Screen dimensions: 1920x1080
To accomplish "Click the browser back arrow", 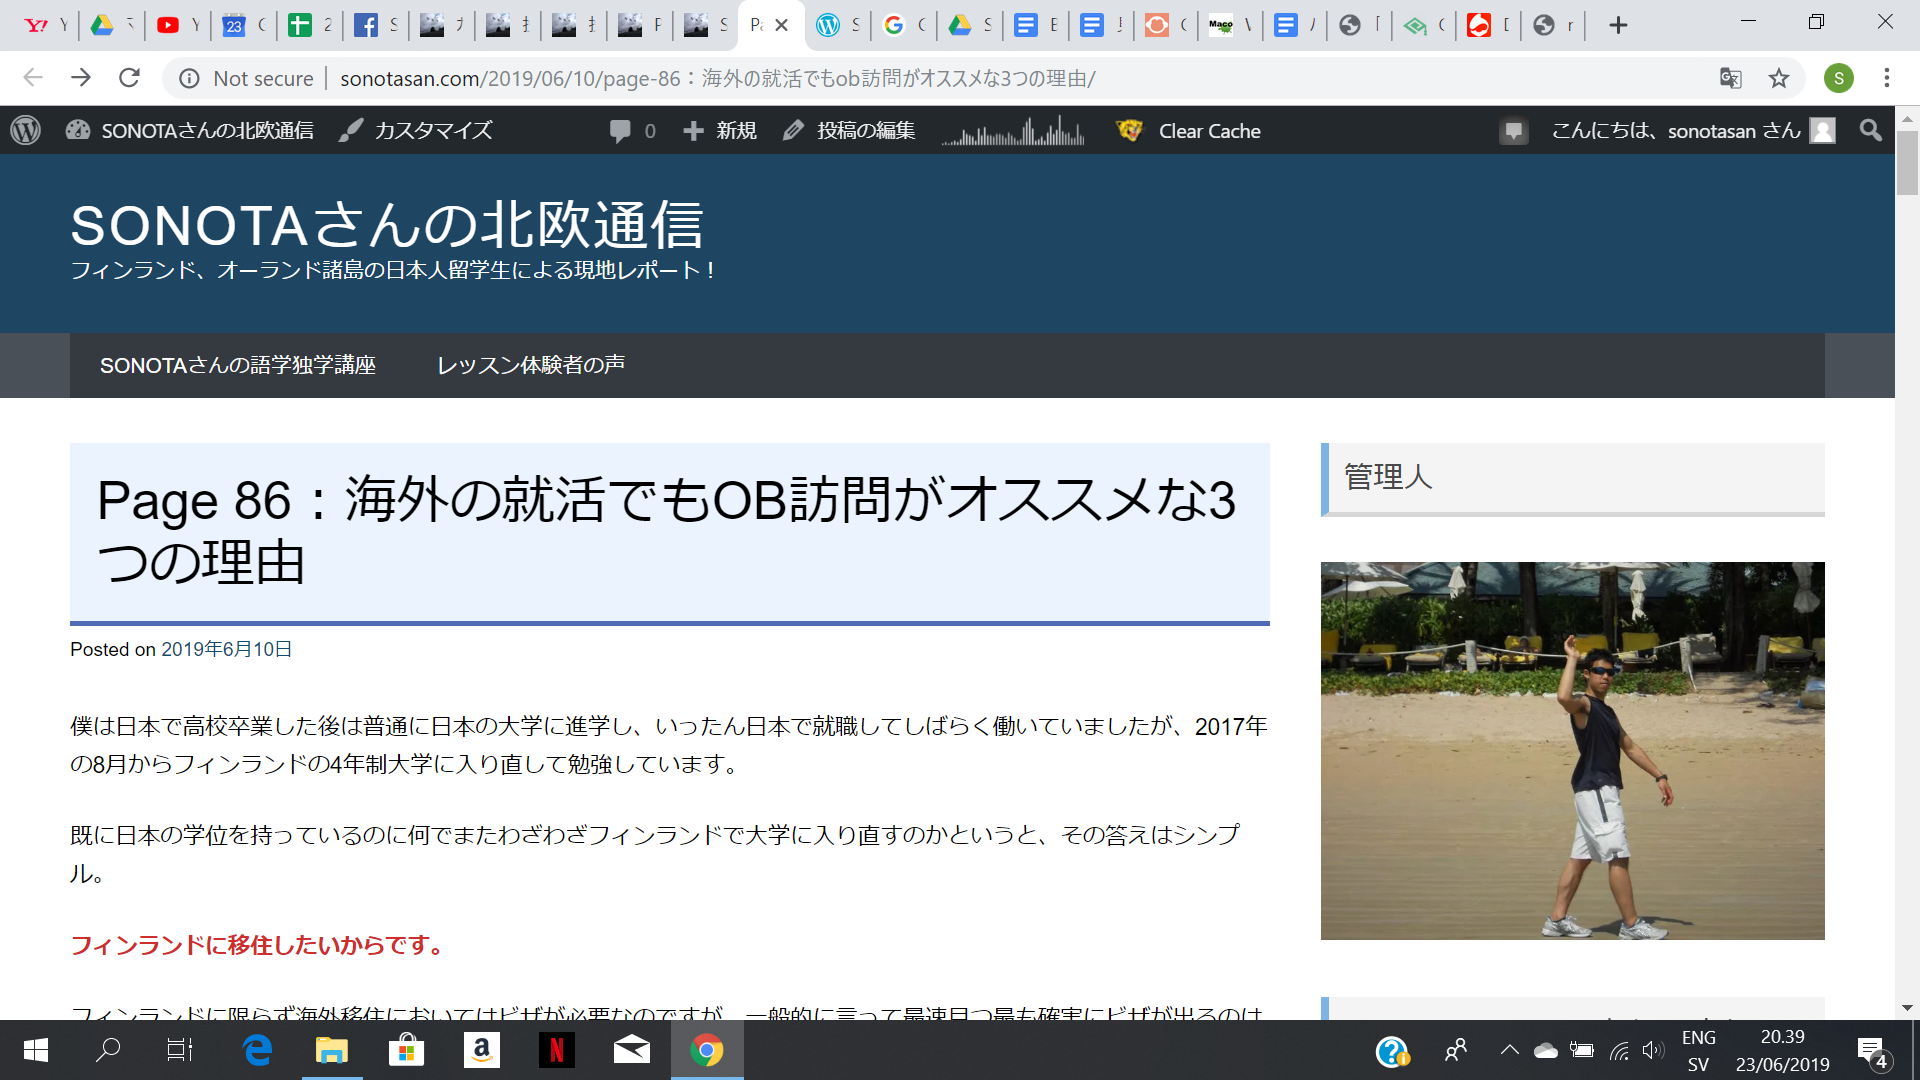I will pyautogui.click(x=33, y=78).
